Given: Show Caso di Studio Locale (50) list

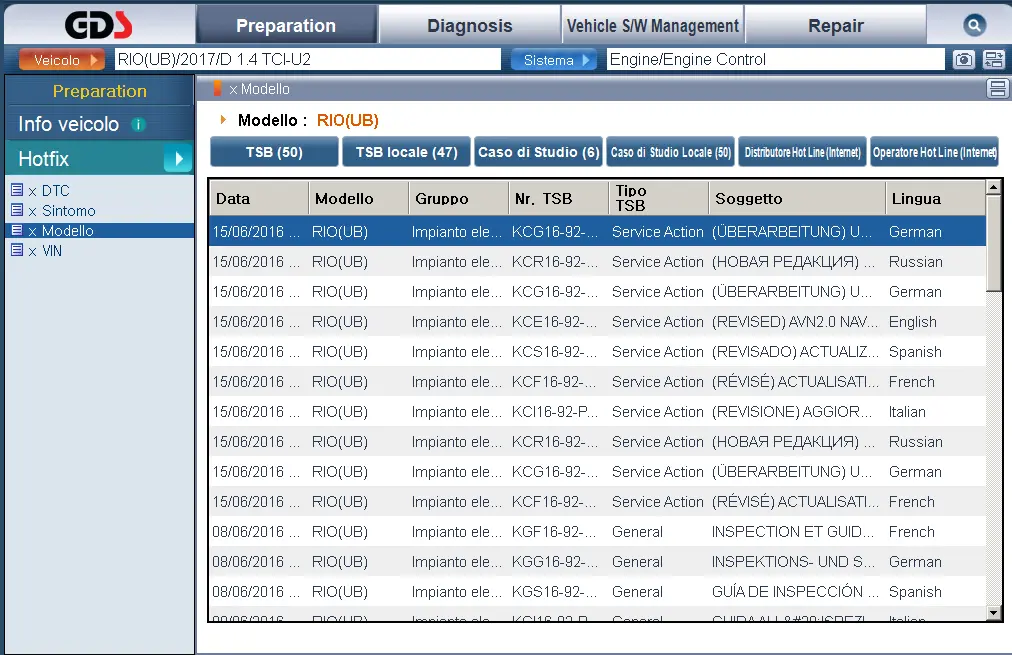Looking at the screenshot, I should (x=671, y=152).
